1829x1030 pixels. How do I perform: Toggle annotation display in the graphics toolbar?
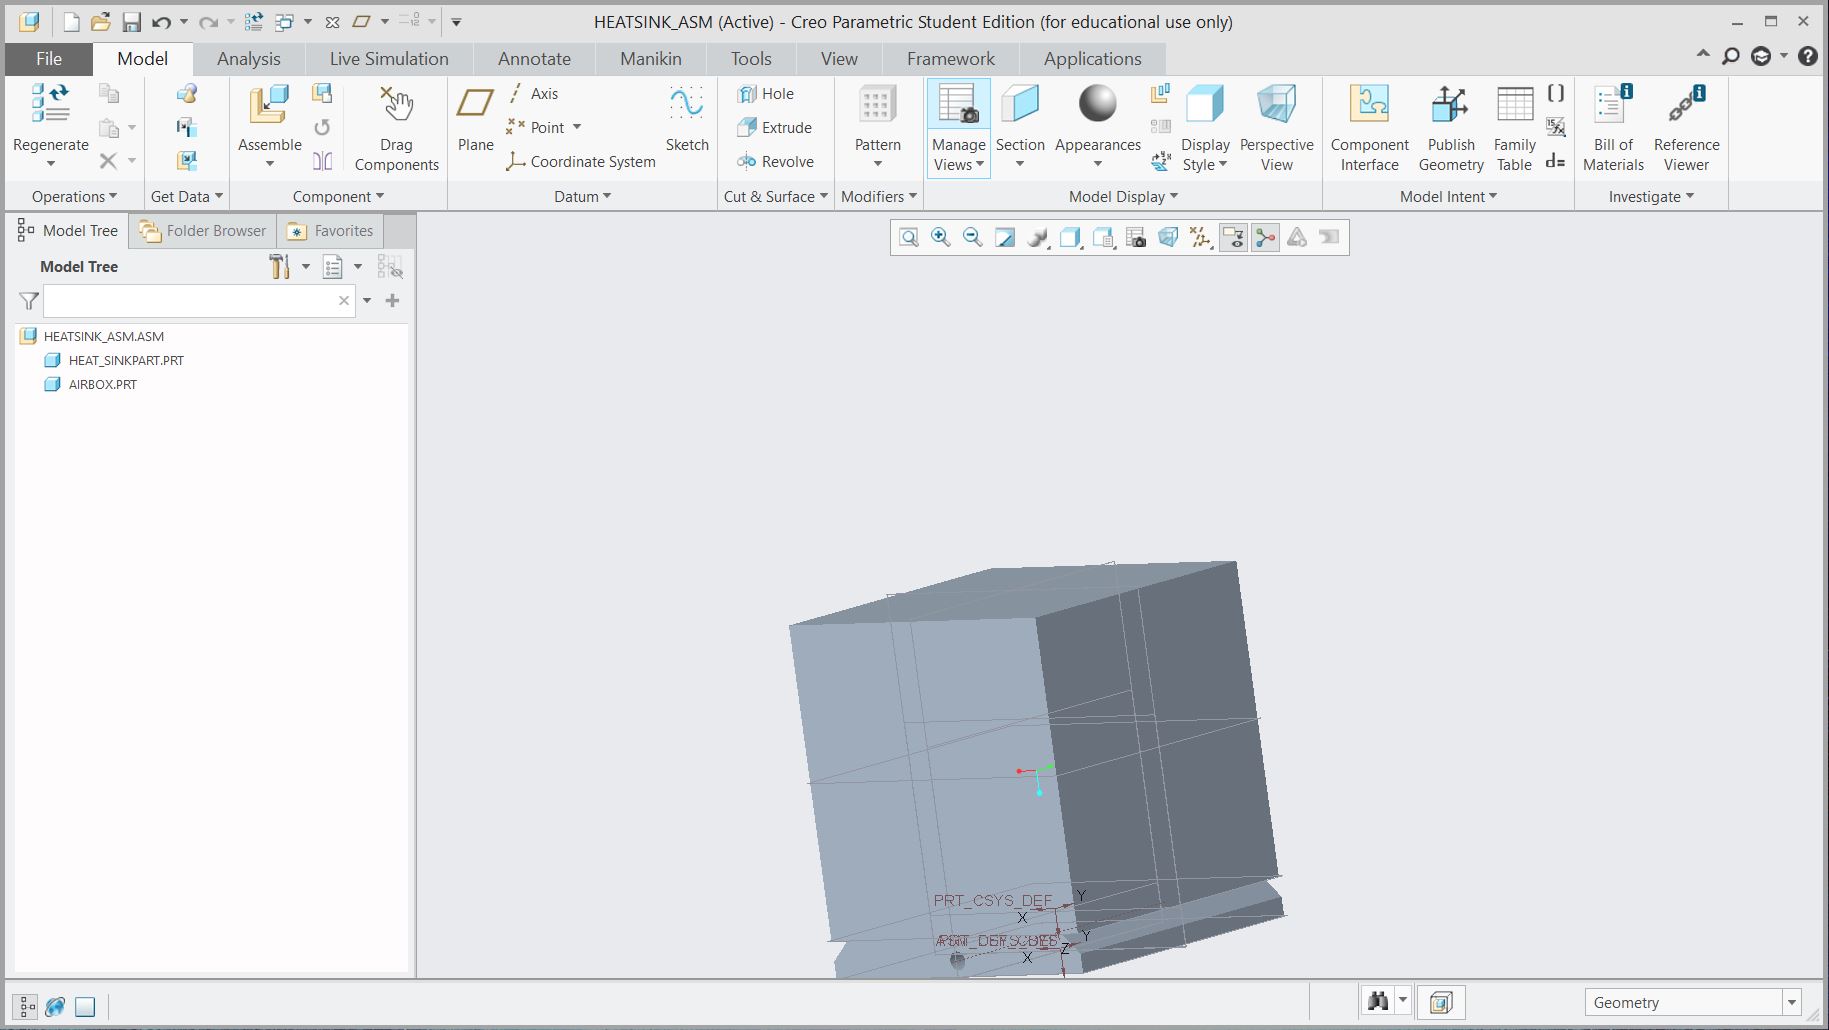tap(1233, 238)
